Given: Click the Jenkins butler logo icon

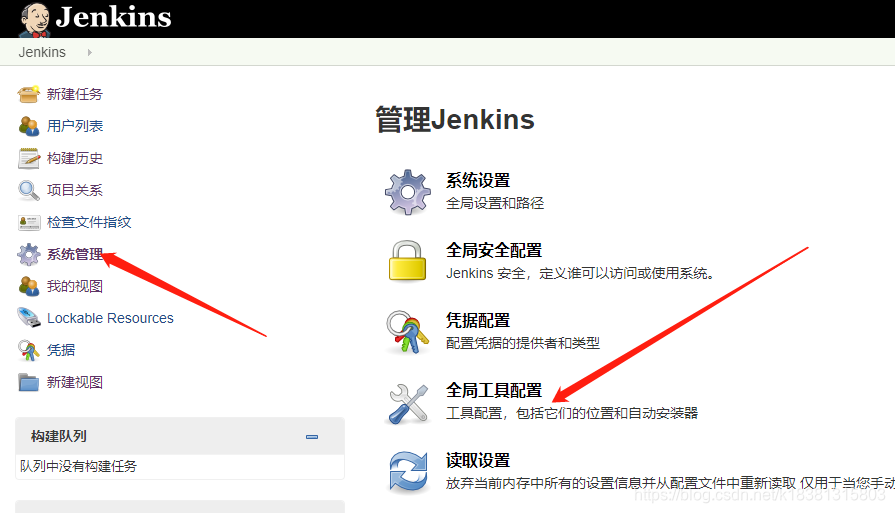Looking at the screenshot, I should pyautogui.click(x=35, y=19).
